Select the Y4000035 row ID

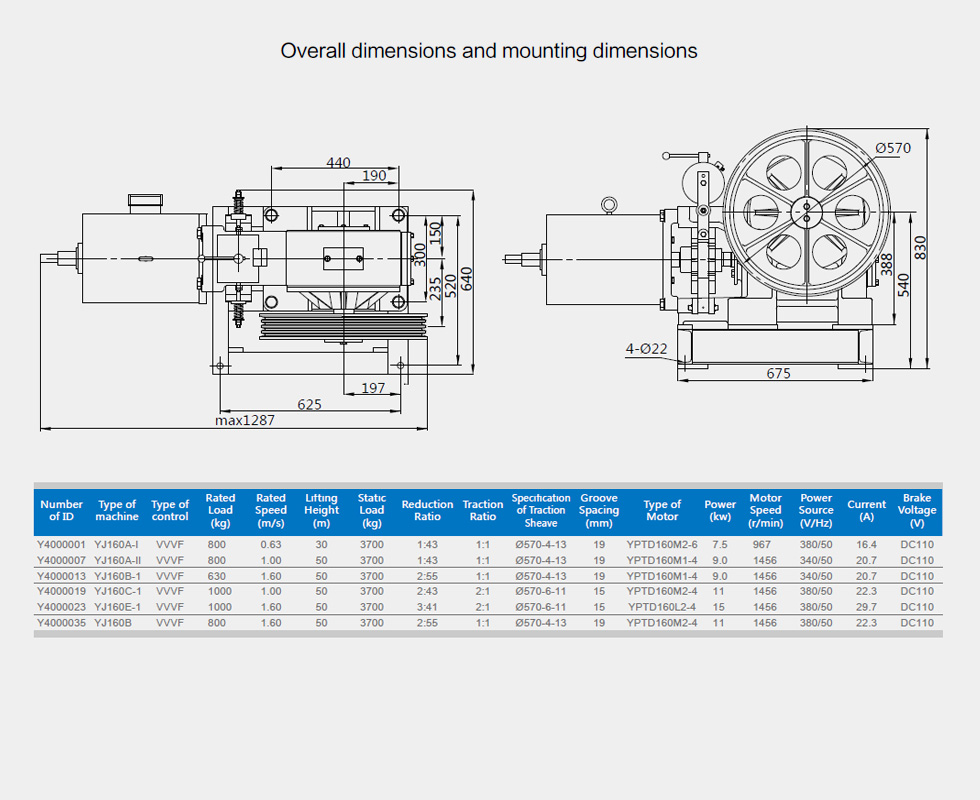tap(62, 622)
